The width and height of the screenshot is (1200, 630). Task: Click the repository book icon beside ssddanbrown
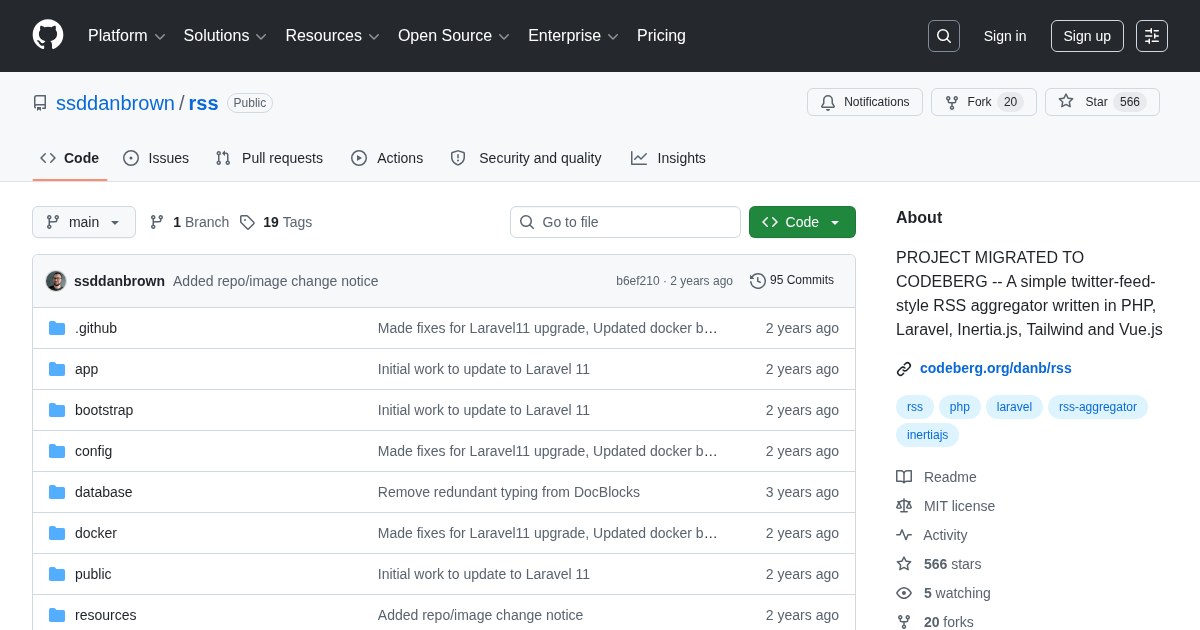click(x=40, y=103)
